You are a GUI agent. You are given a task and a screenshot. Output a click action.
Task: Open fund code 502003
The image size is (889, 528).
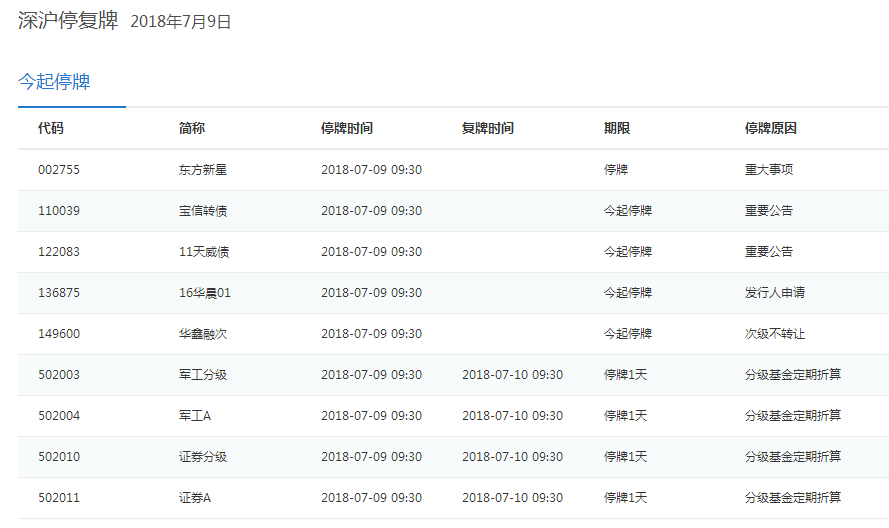pos(59,375)
